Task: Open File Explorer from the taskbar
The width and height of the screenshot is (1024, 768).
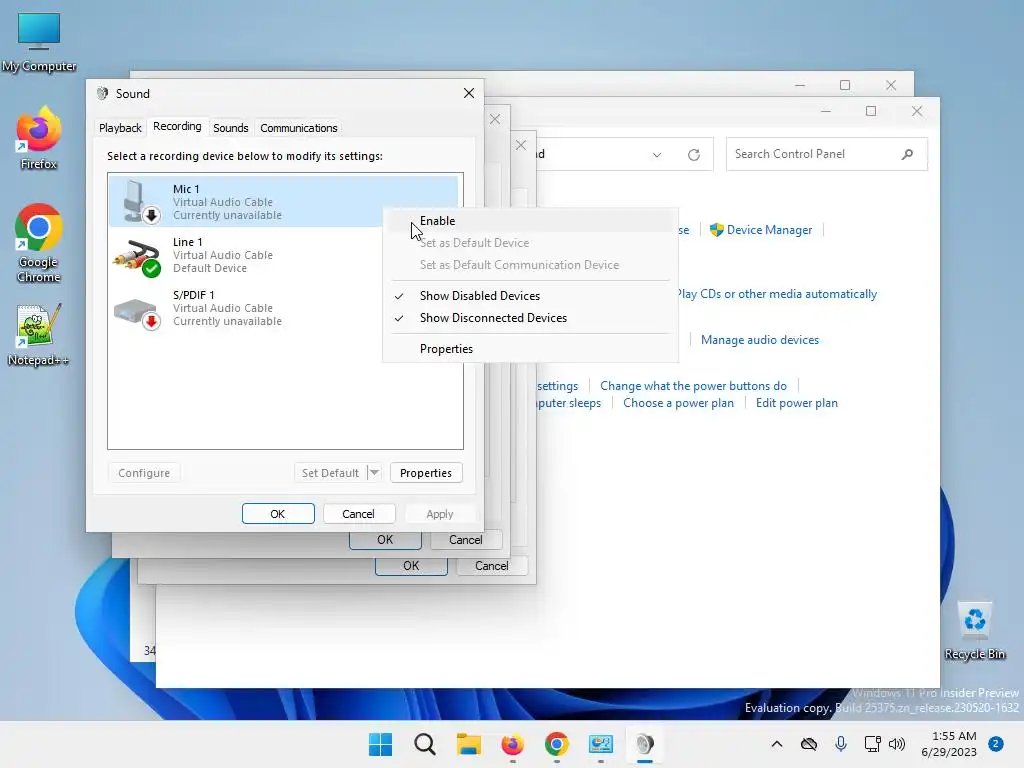Action: (468, 744)
